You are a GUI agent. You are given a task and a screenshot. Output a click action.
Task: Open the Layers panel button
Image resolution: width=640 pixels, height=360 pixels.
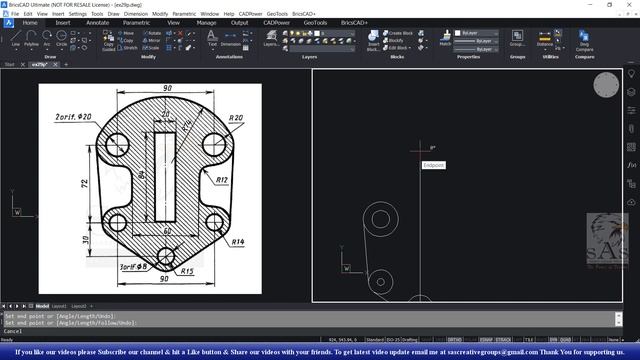(271, 38)
